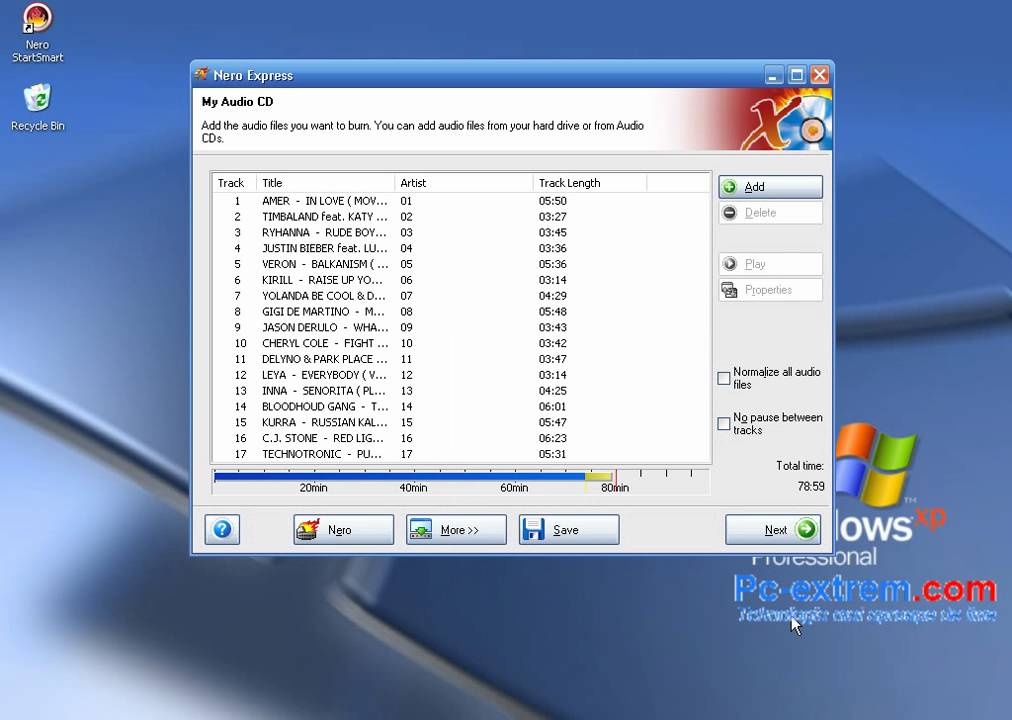Open Nero StartSmart desktop shortcut
Screen dimensions: 1012x720
pyautogui.click(x=37, y=33)
